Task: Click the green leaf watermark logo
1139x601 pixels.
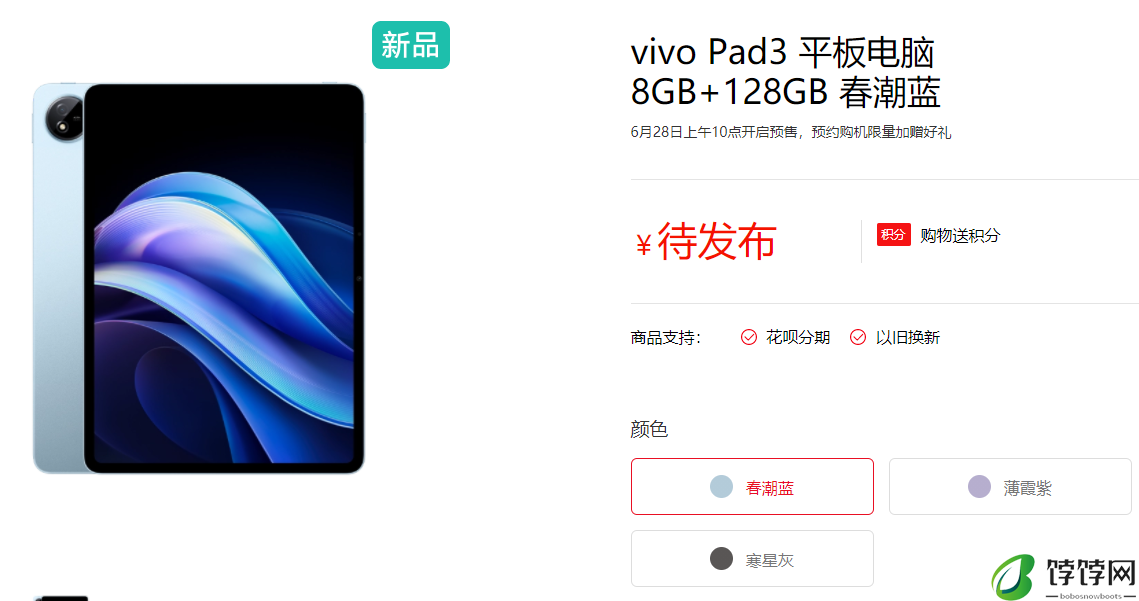Action: click(x=1013, y=577)
